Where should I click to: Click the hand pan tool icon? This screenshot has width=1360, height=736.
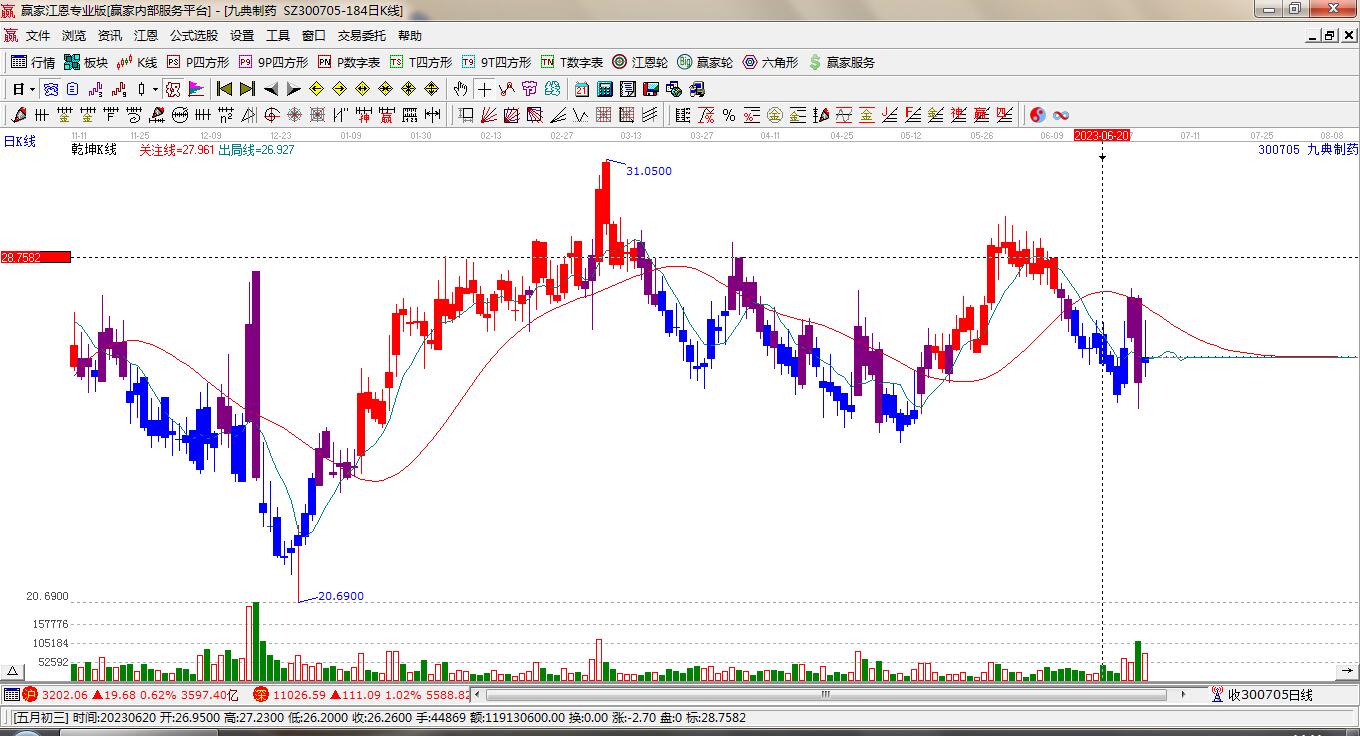click(x=460, y=89)
